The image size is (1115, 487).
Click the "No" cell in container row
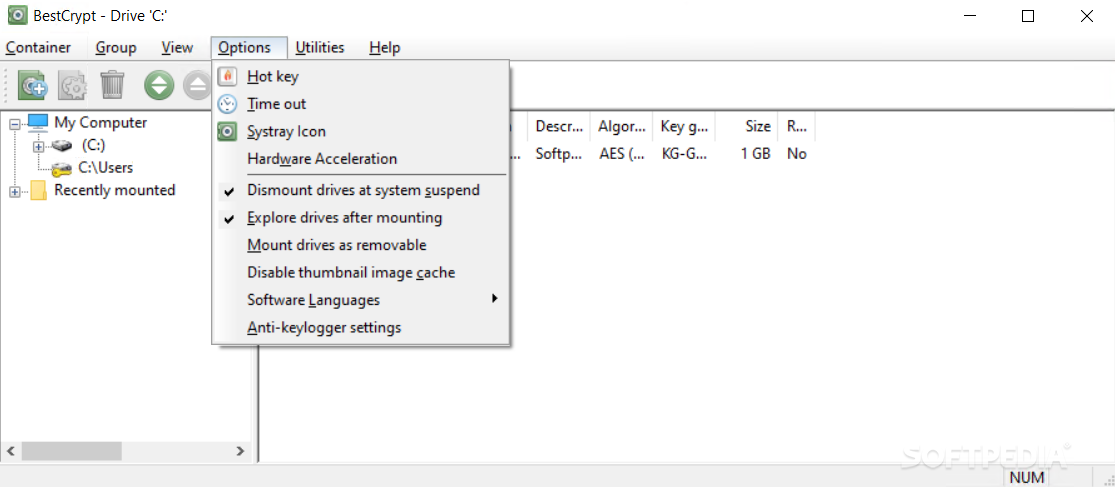[x=796, y=154]
